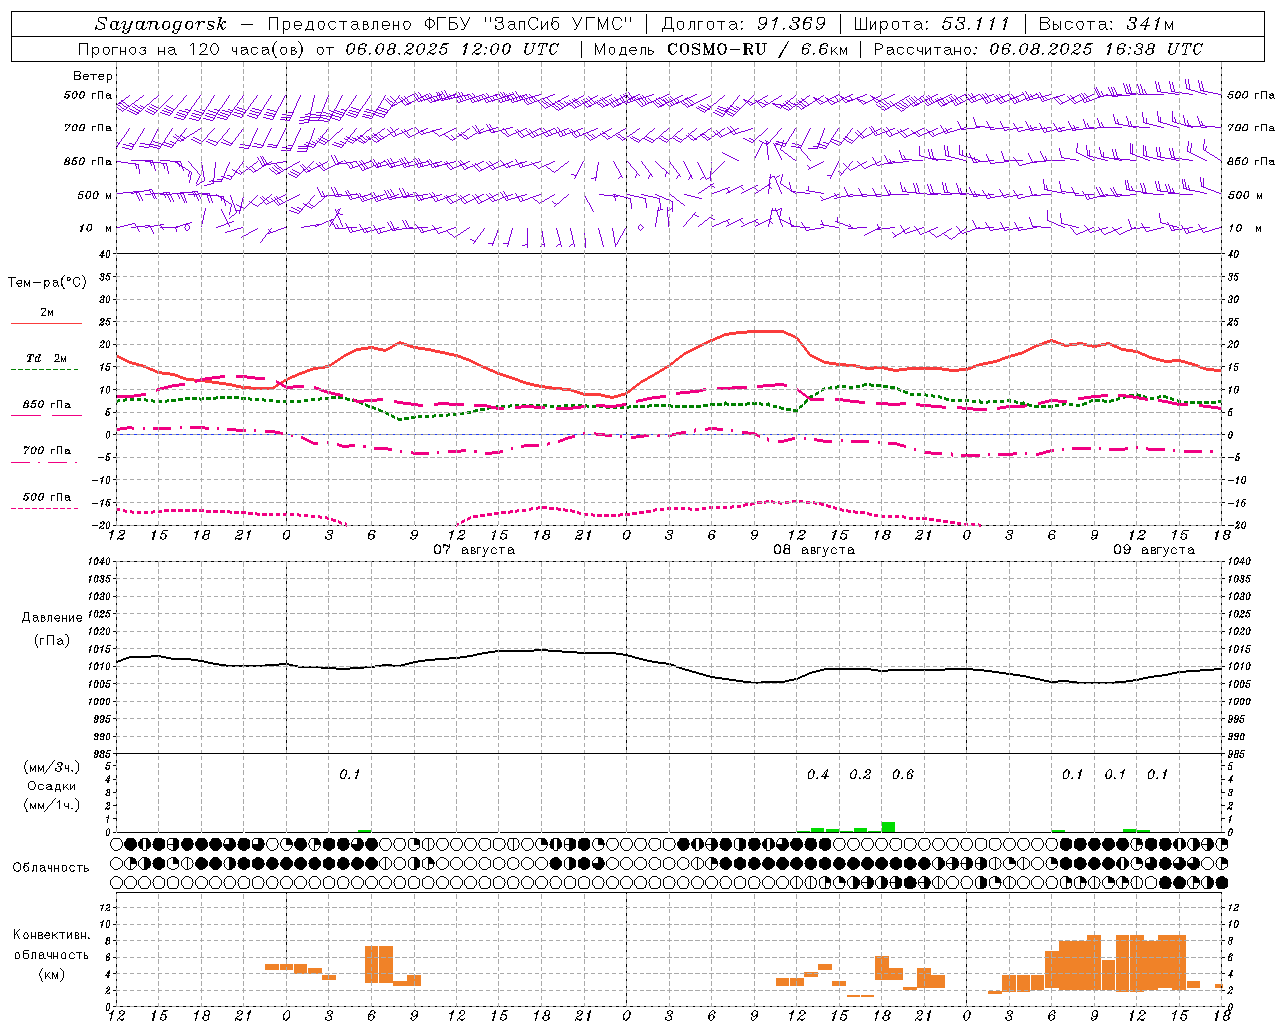The image size is (1280, 1024).
Task: Click the latitude value Широта: 53.111
Action: pos(931,24)
